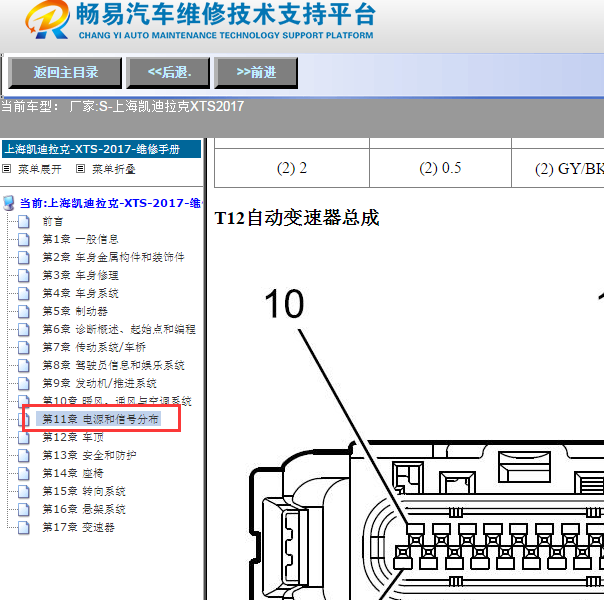
Task: Click the page icon beside 第9章
Action: 23,383
